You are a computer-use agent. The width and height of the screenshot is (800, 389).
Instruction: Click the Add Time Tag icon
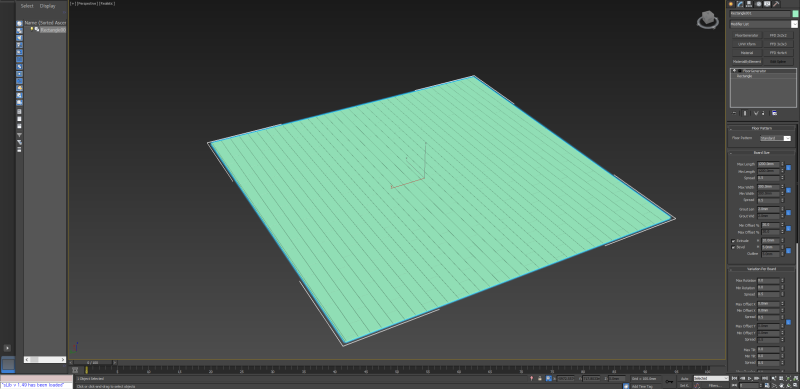click(x=626, y=386)
